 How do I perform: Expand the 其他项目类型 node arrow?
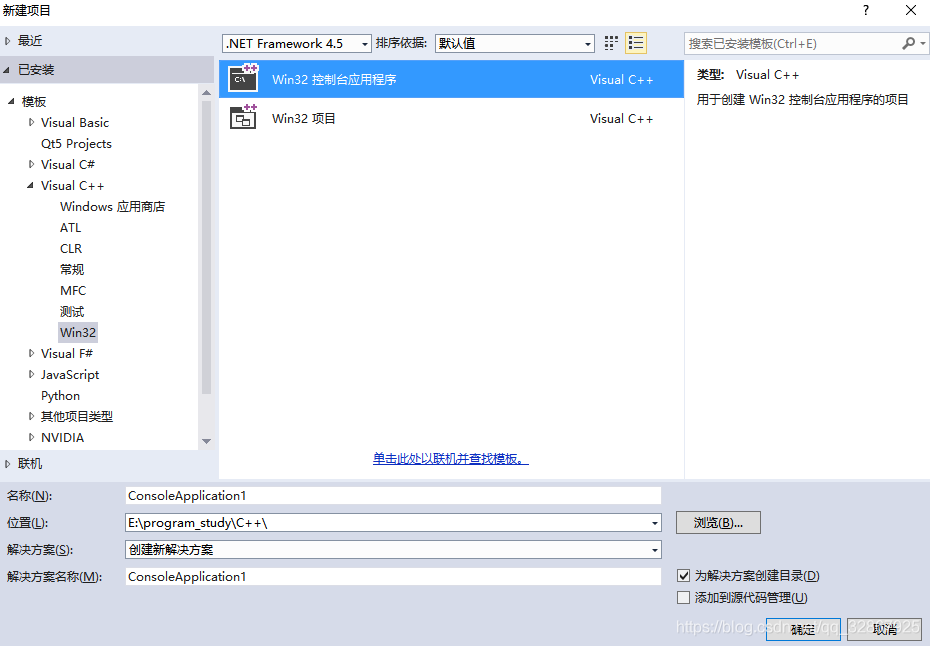click(x=31, y=416)
